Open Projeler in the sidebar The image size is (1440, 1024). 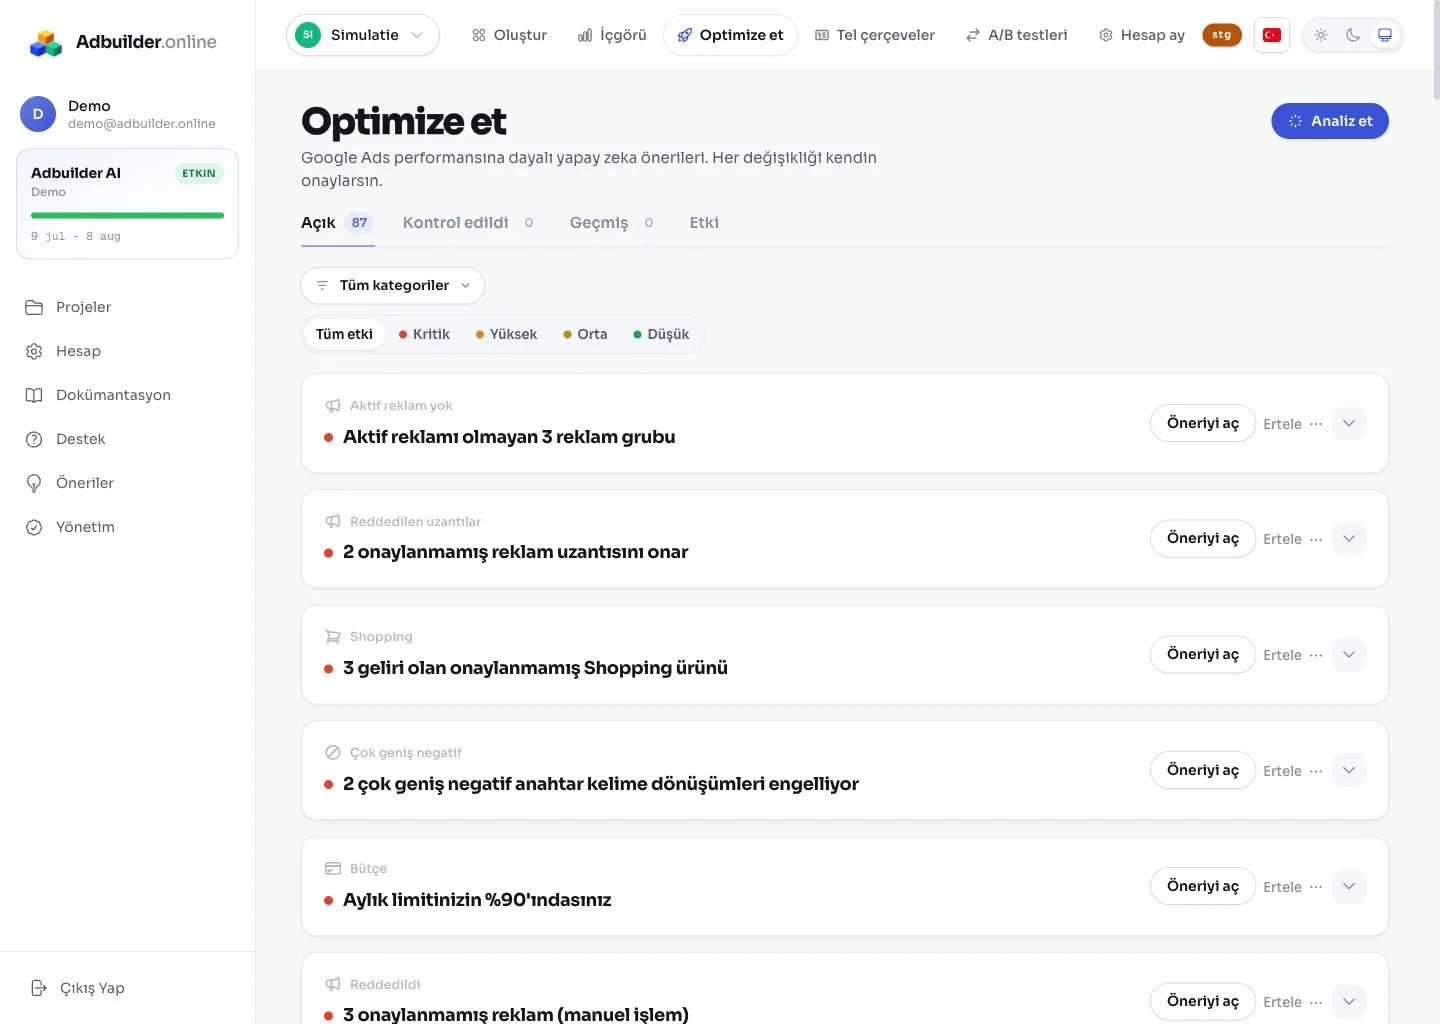click(127, 307)
